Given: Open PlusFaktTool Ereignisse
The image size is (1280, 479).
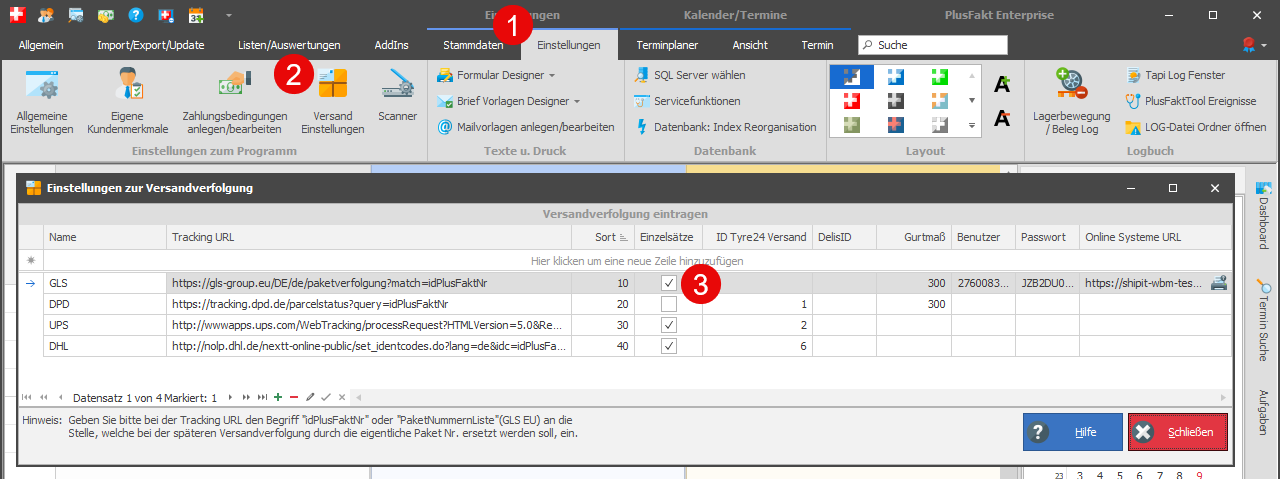Looking at the screenshot, I should 1190,101.
